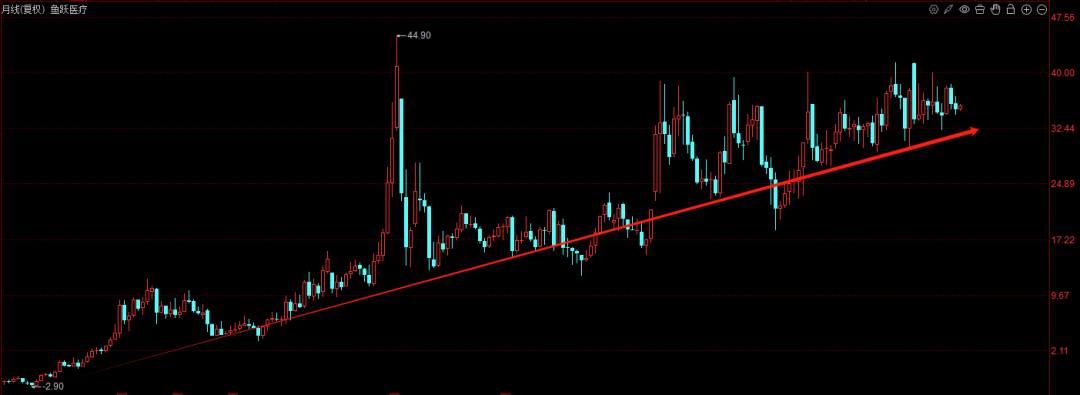The width and height of the screenshot is (1080, 395).
Task: Select the 2.90 low price marker
Action: pyautogui.click(x=53, y=387)
